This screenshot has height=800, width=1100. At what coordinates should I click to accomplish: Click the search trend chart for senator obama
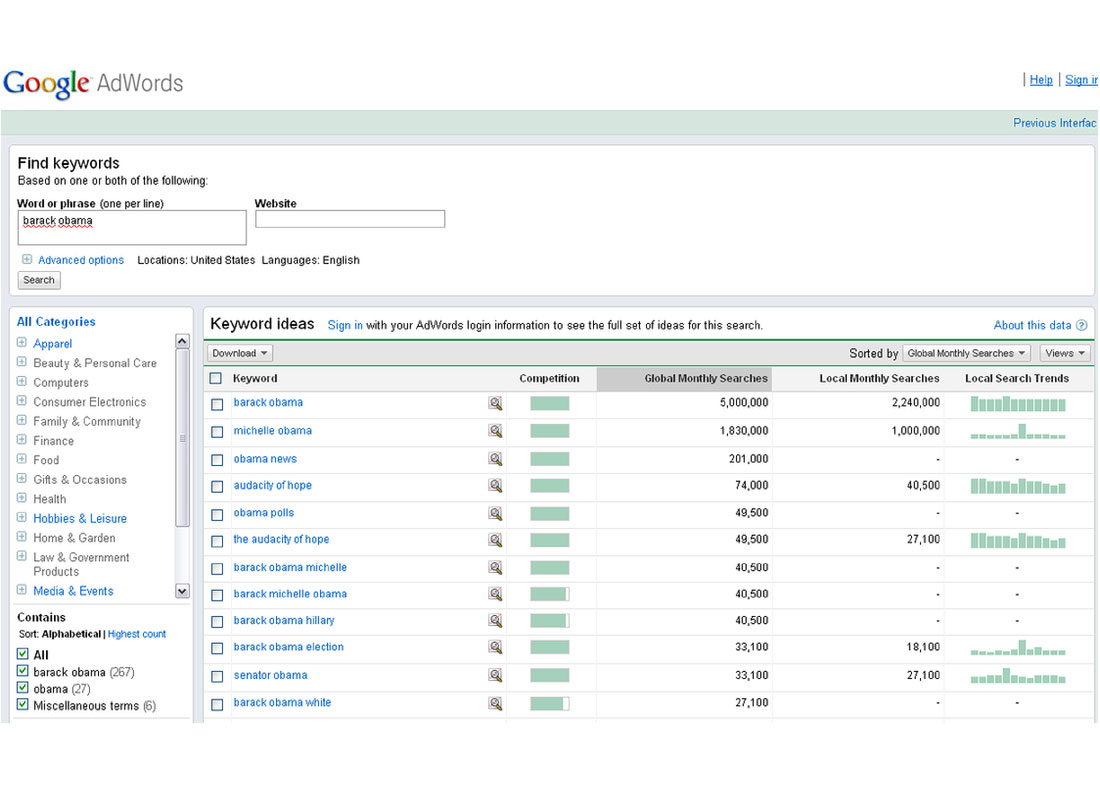(1018, 676)
